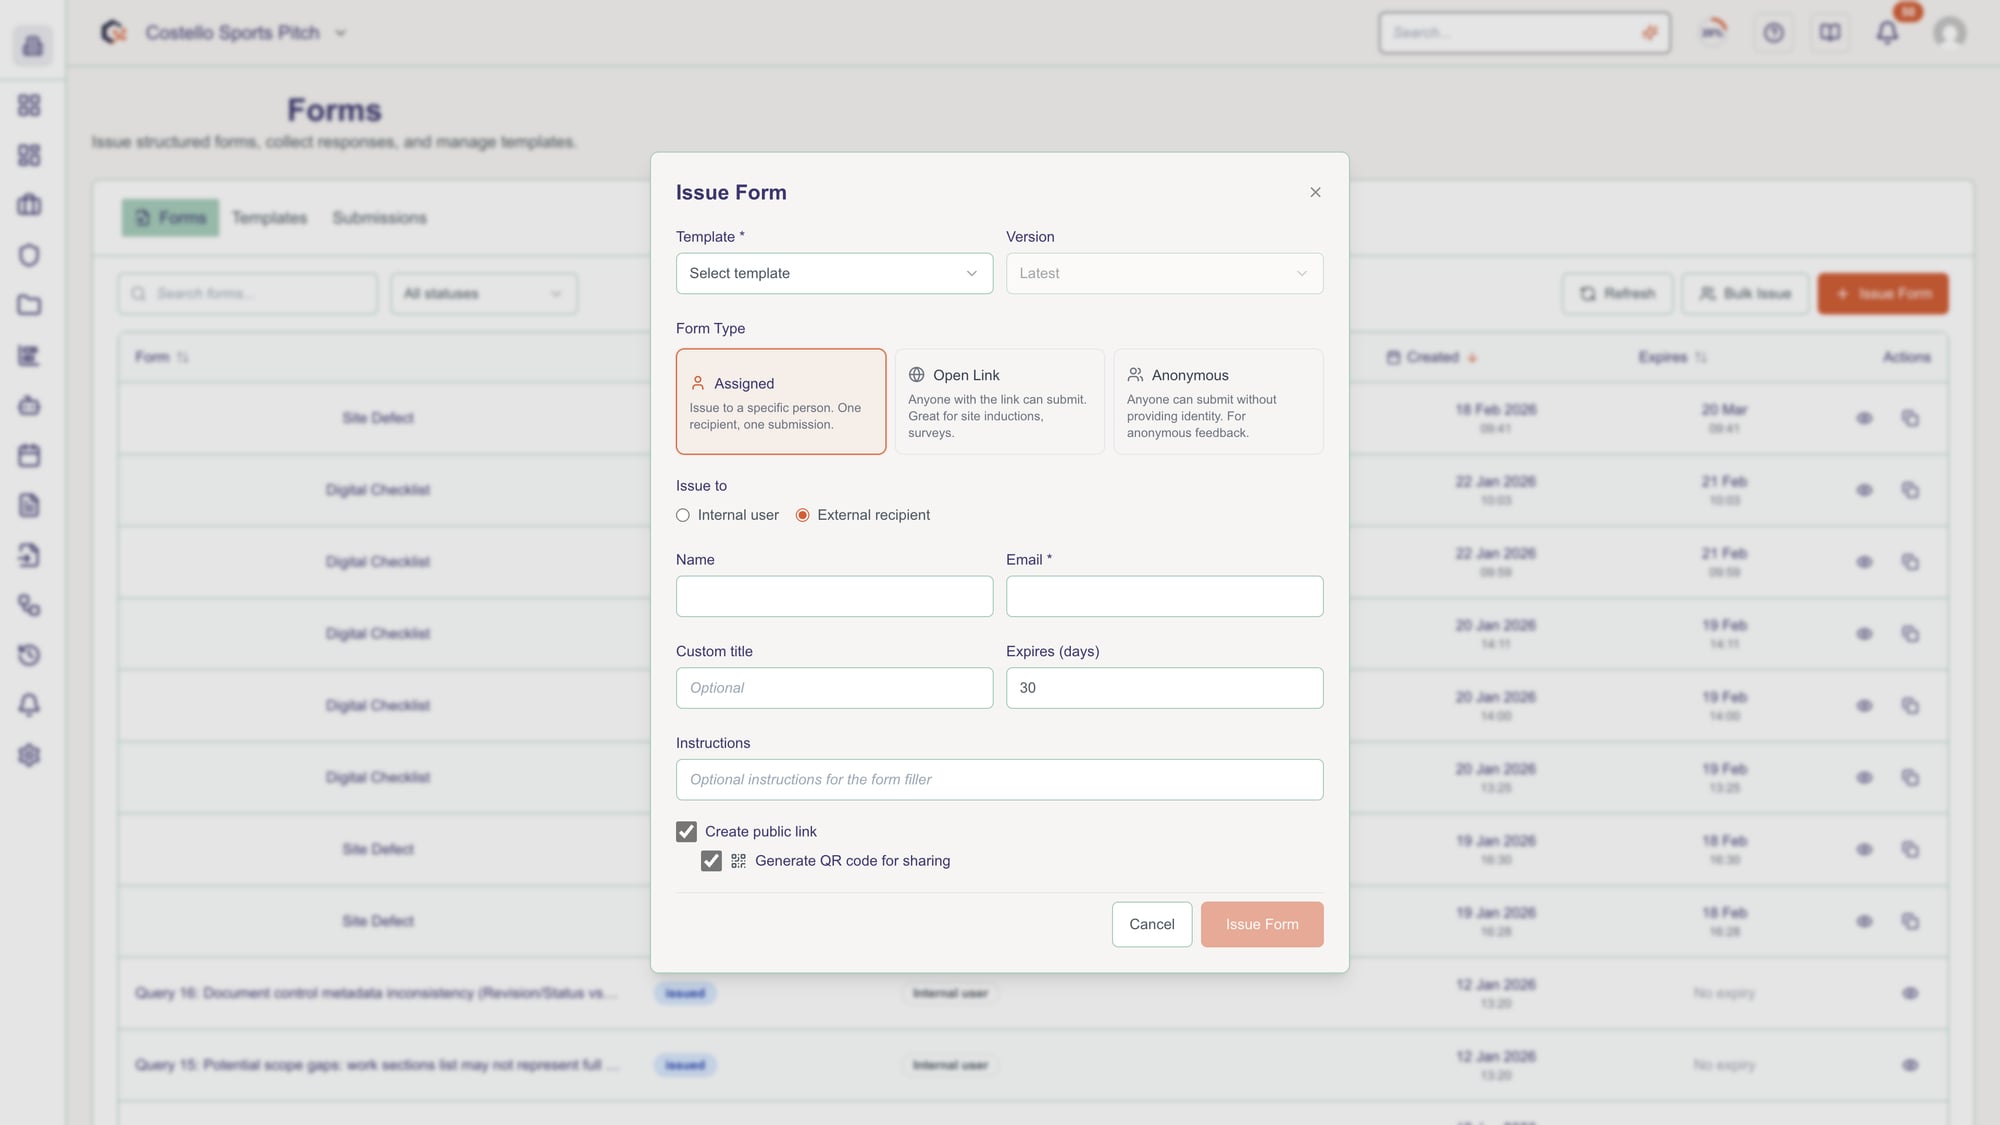2000x1125 pixels.
Task: Click the book documentation icon in header
Action: 1830,33
